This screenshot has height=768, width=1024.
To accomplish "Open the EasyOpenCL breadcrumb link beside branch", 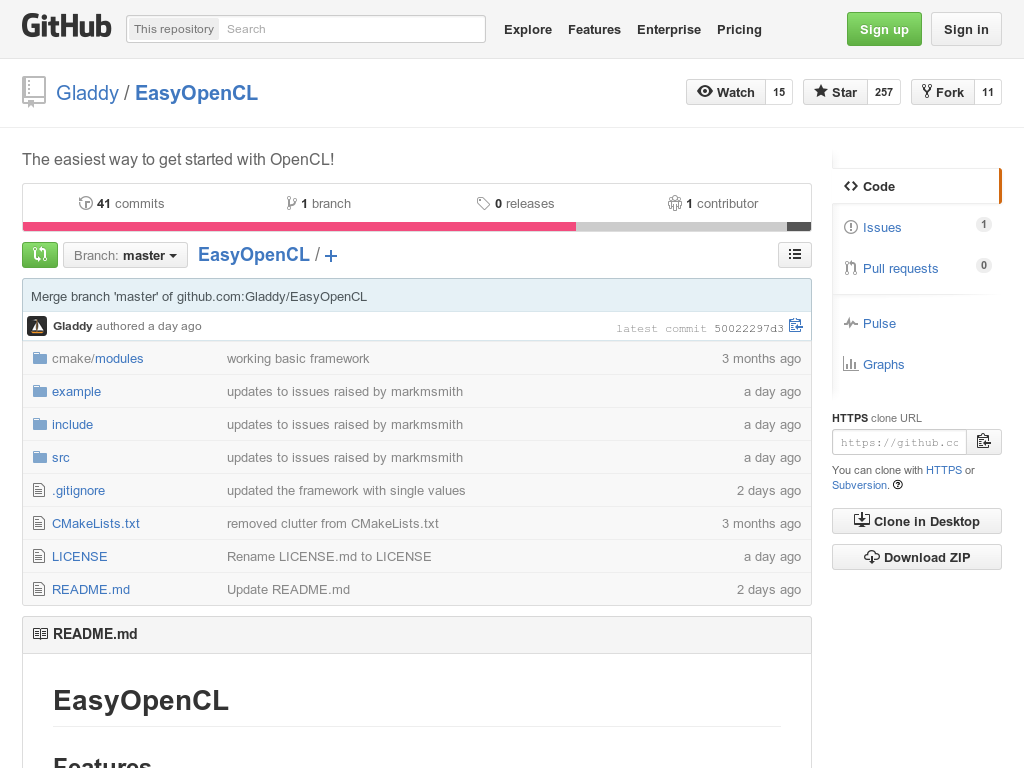I will pos(253,255).
